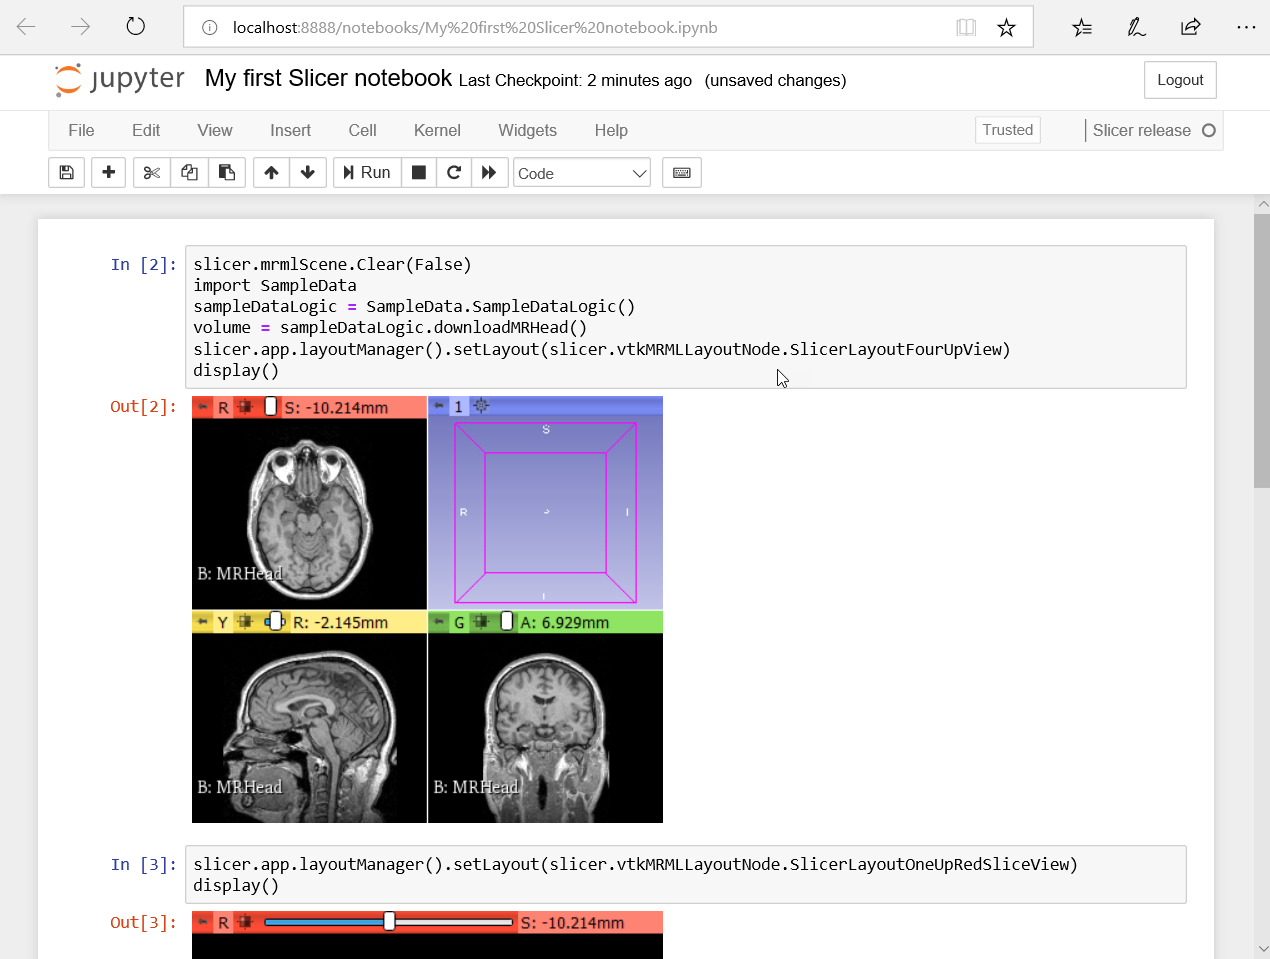
Task: Click the link views icon on the yellow slice
Action: [243, 621]
